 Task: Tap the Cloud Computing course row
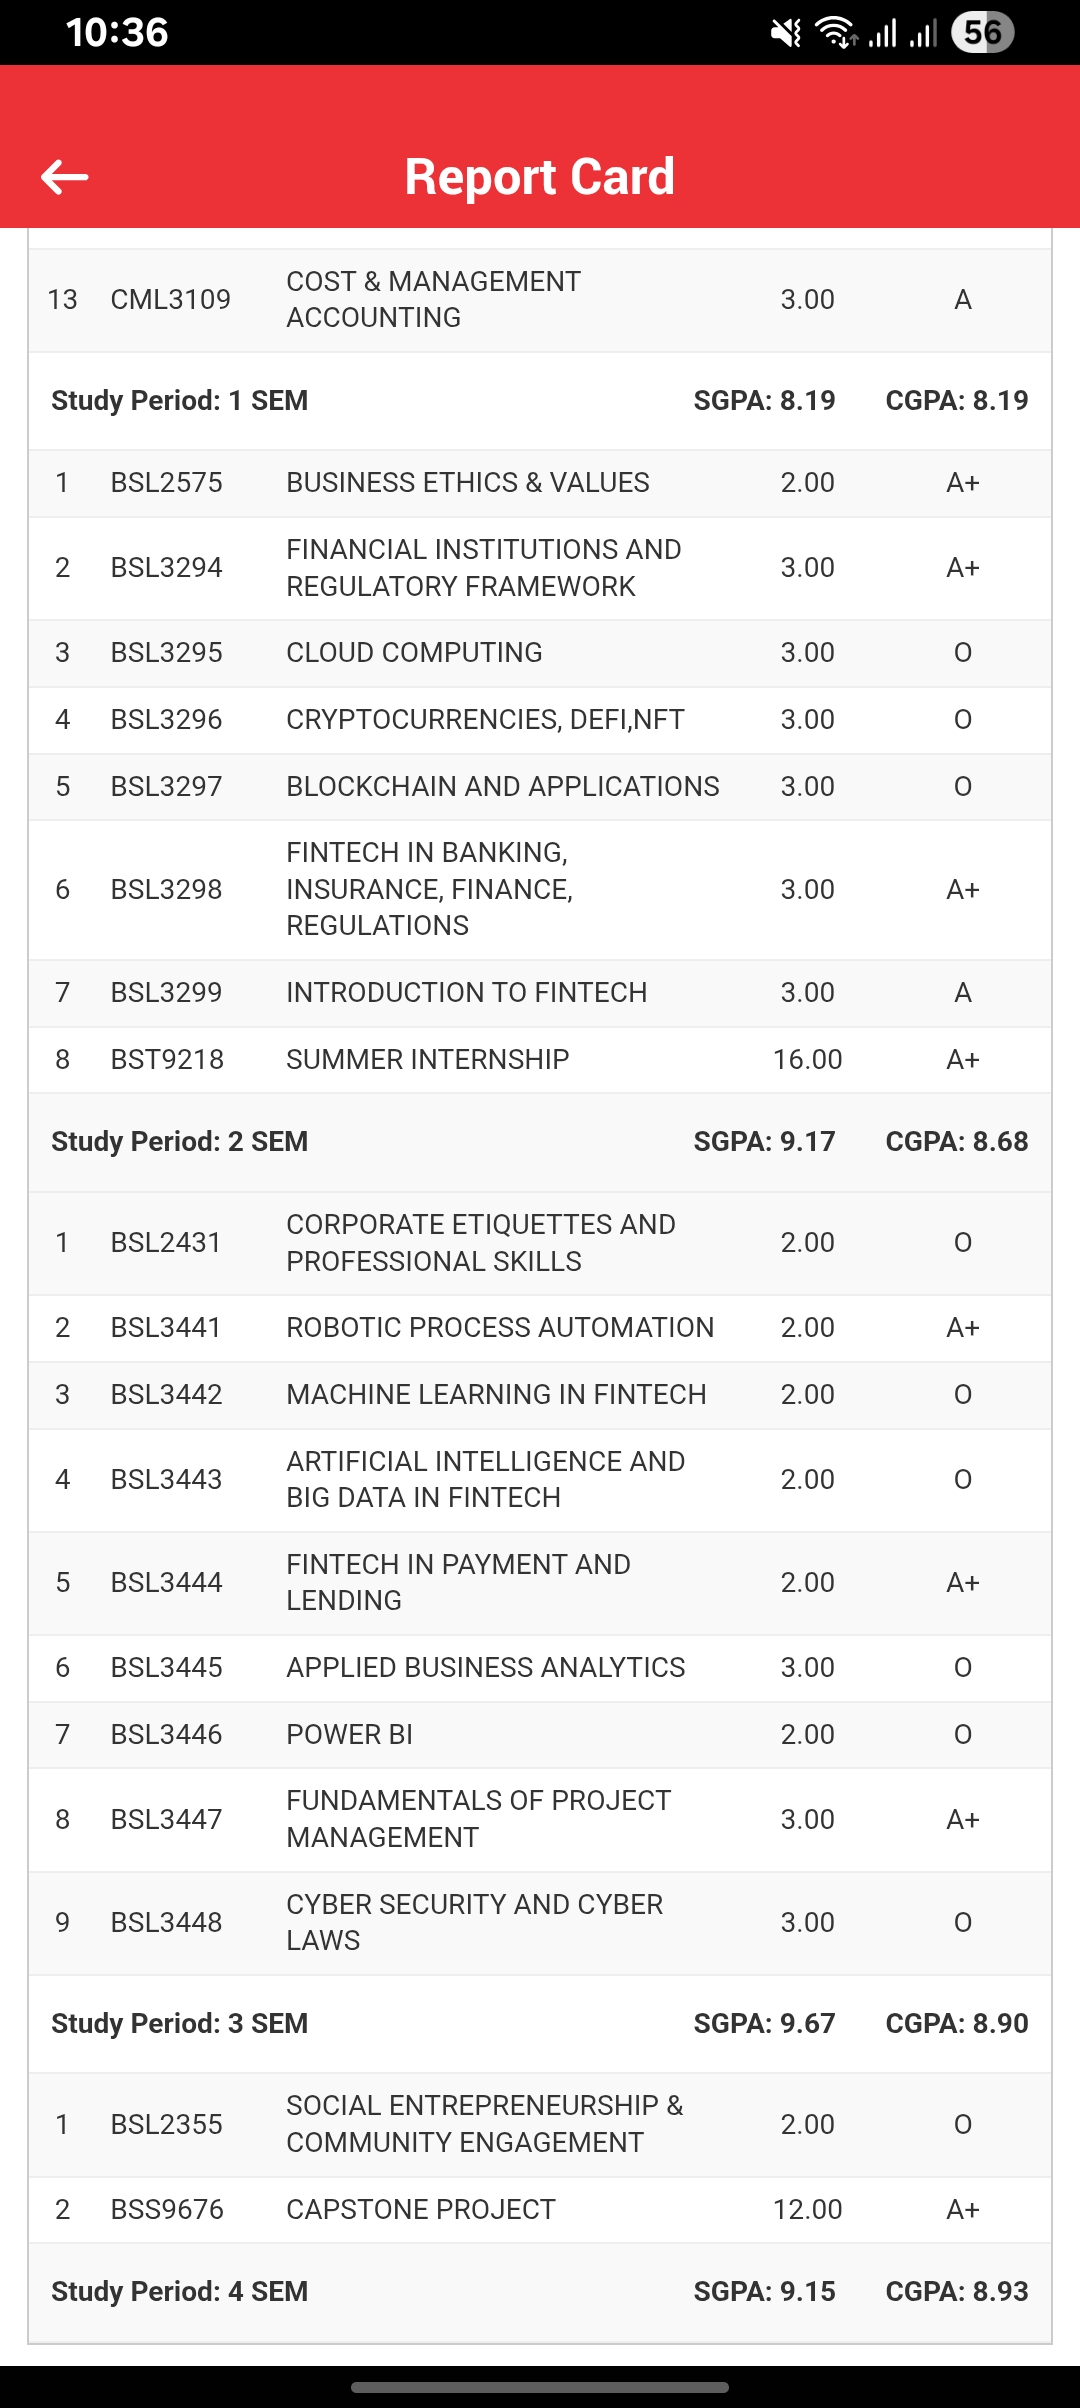(540, 653)
